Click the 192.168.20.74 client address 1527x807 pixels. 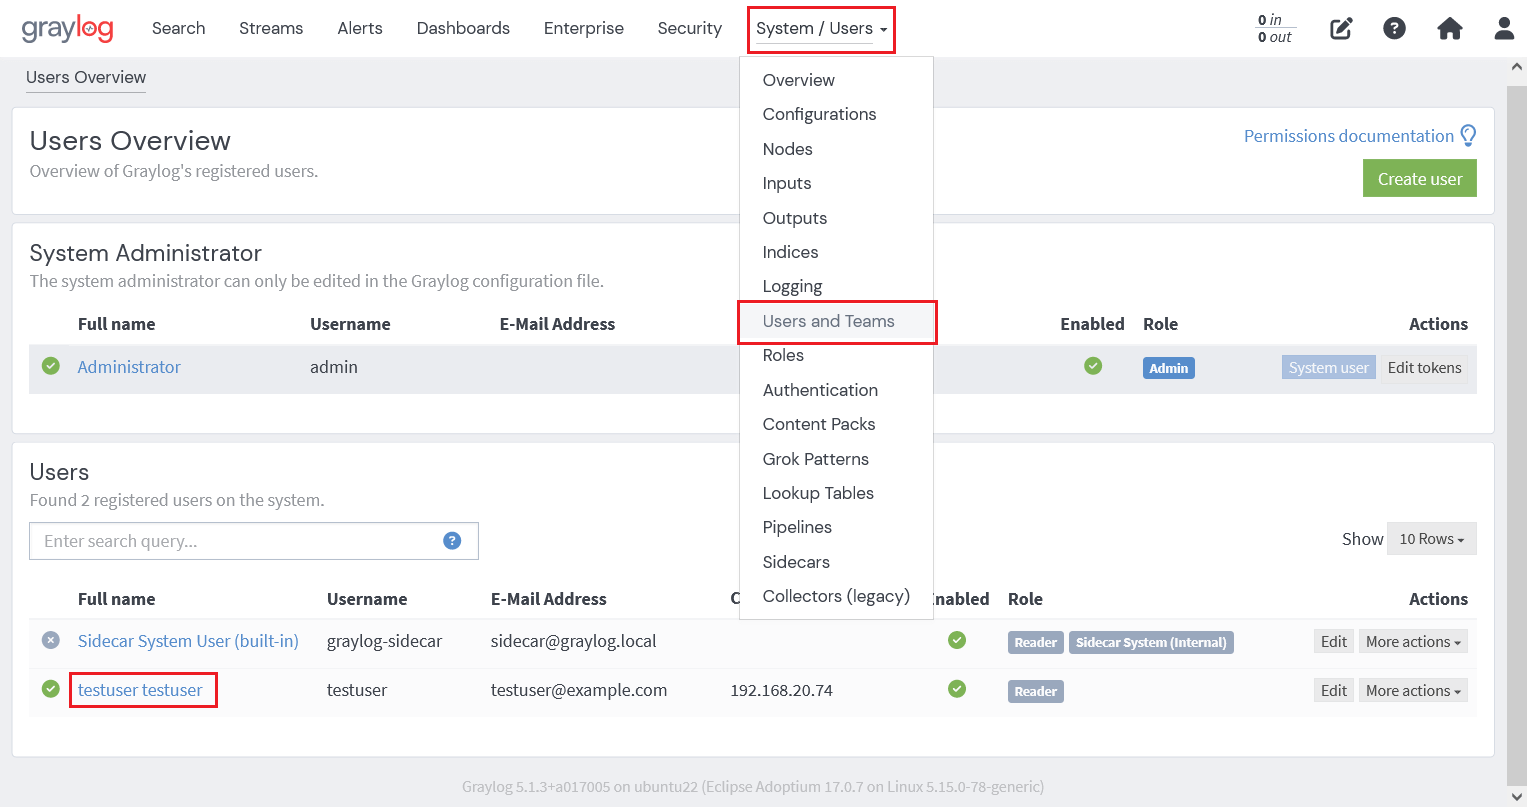coord(781,690)
